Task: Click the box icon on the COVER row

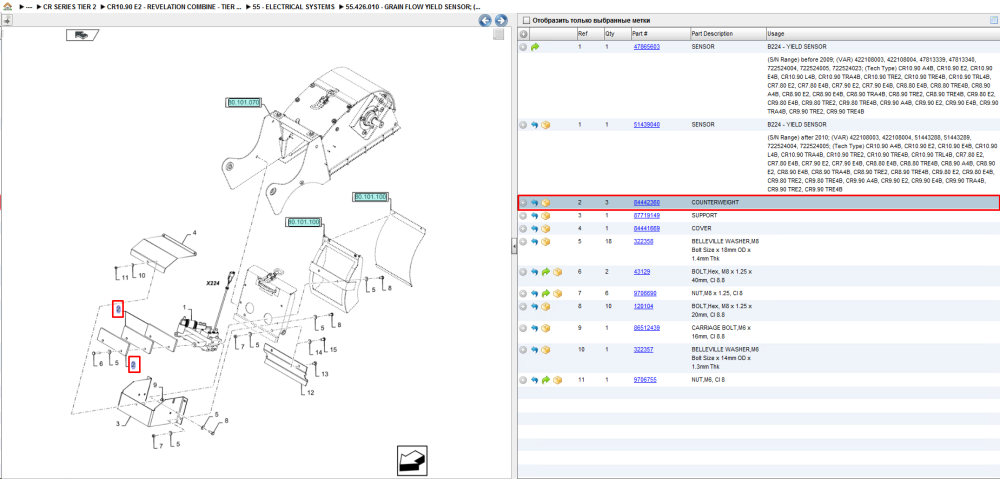Action: click(546, 228)
